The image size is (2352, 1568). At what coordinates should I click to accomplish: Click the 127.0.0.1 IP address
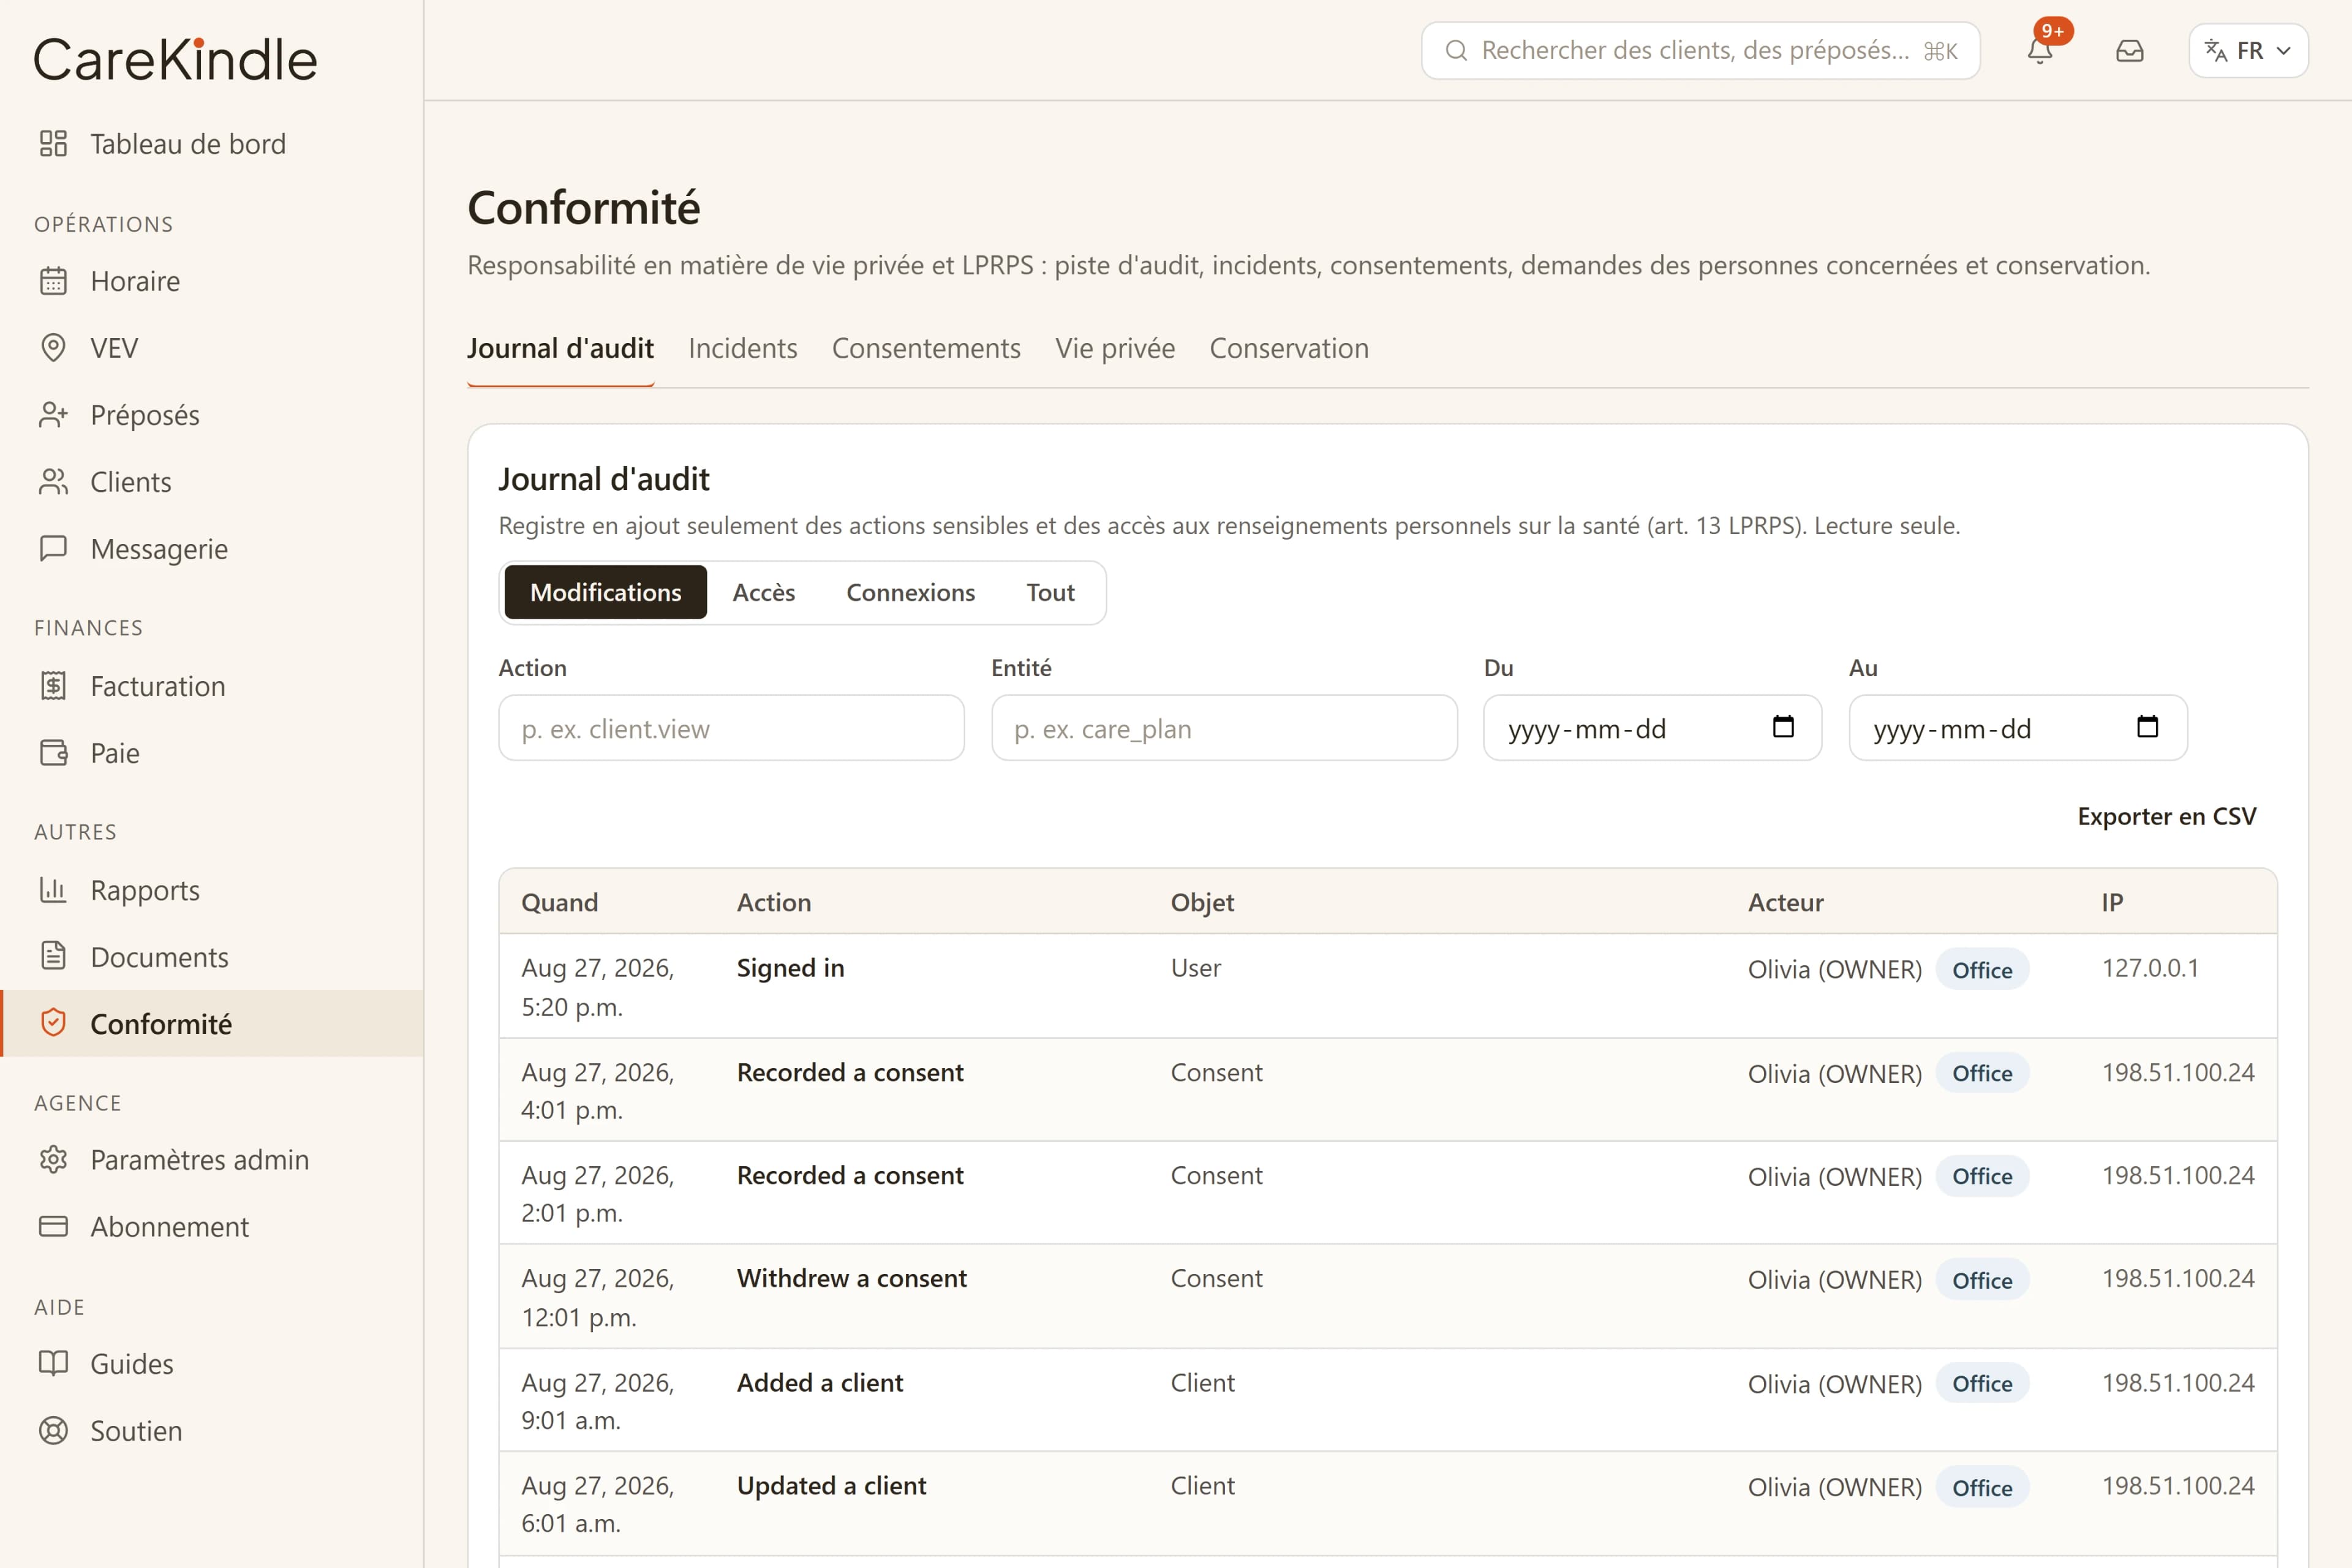tap(2150, 968)
